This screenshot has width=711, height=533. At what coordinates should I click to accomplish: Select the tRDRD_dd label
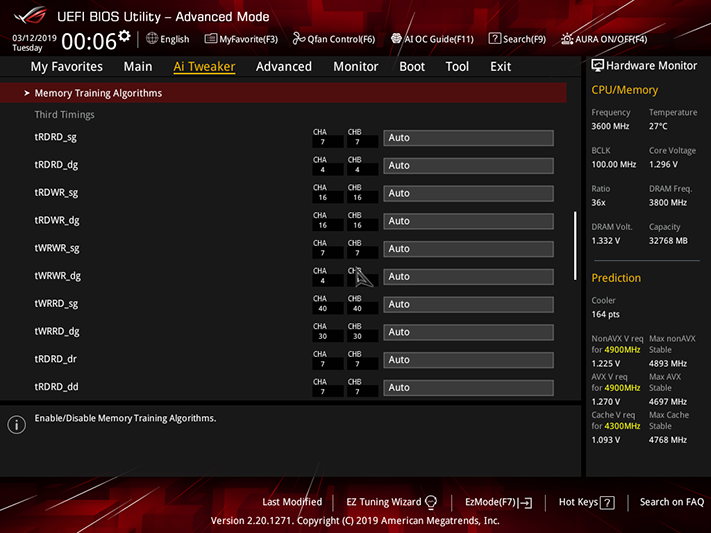[56, 387]
